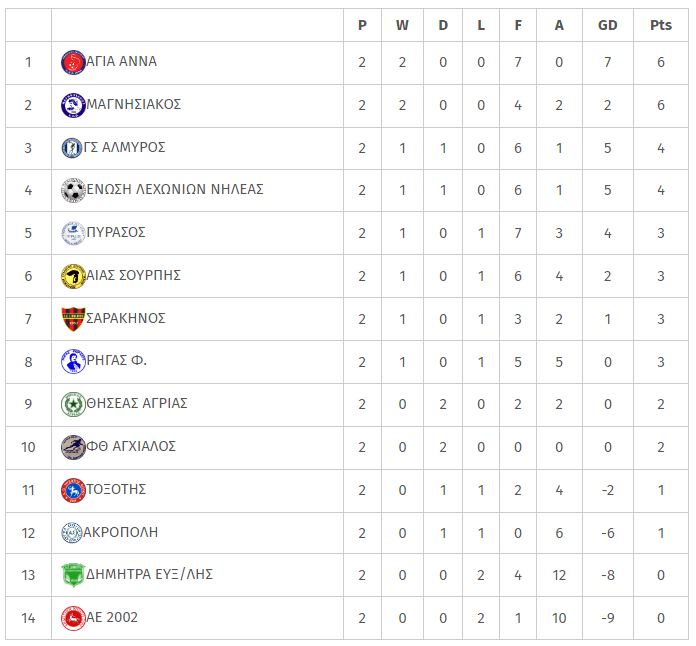Select the GD column header
This screenshot has height=646, width=696.
(x=607, y=25)
